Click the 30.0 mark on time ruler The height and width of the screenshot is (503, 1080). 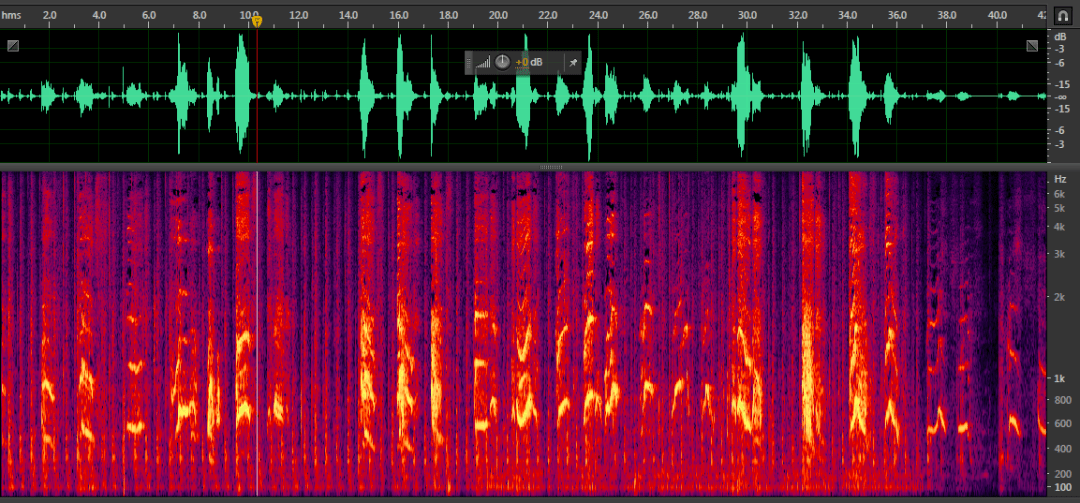click(747, 16)
